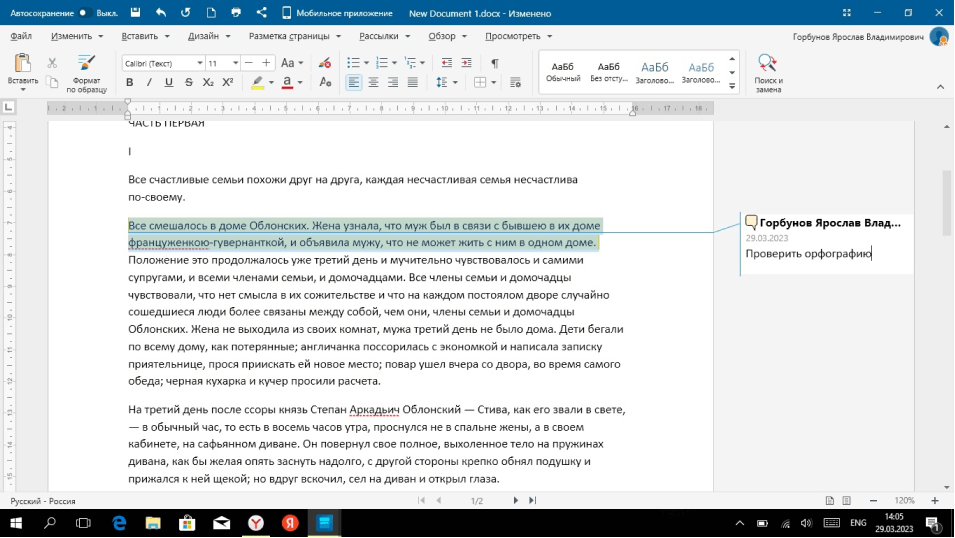The width and height of the screenshot is (955, 538).
Task: Toggle Underline formatting
Action: [x=169, y=82]
